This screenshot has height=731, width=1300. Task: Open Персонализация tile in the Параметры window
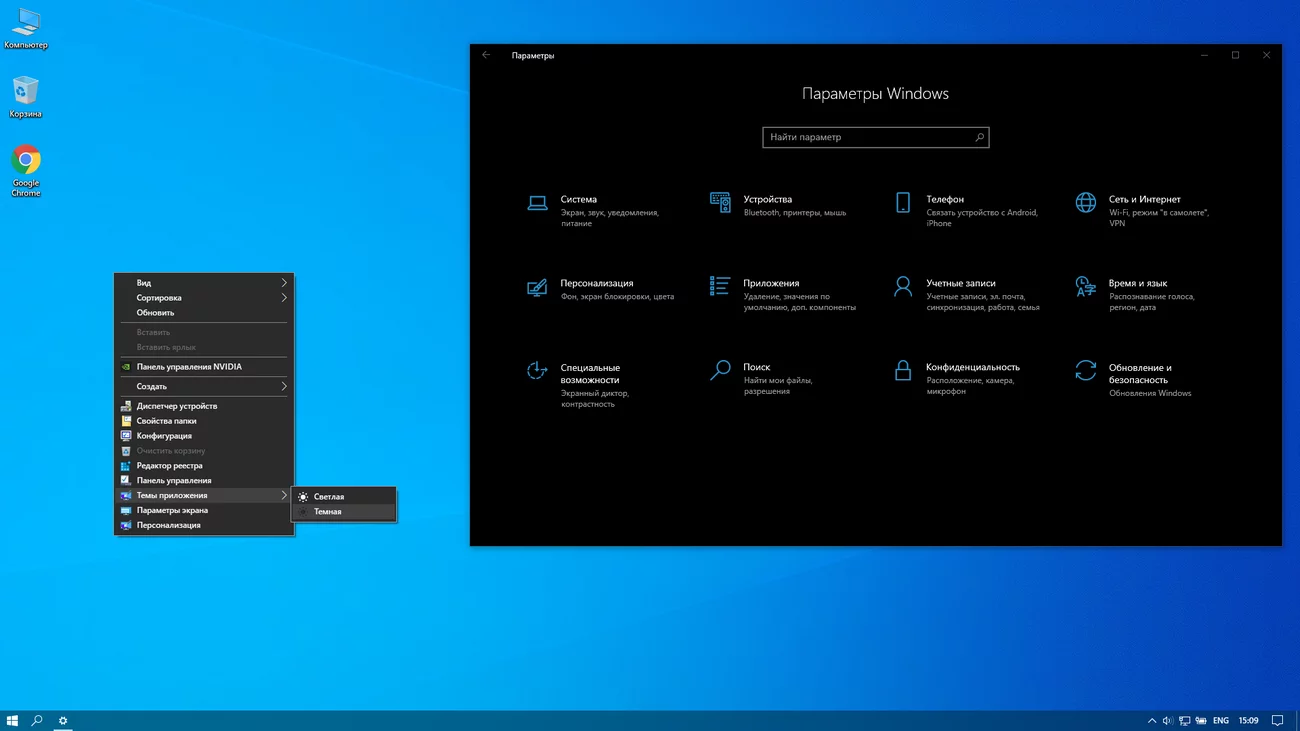tap(601, 289)
